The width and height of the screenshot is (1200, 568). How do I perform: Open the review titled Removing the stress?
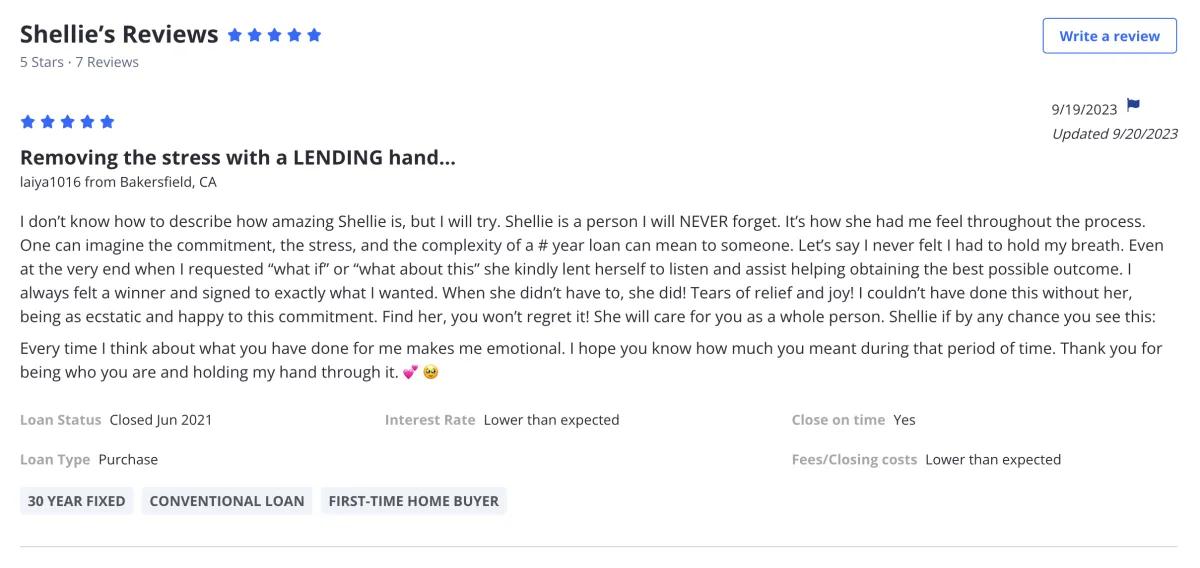point(238,157)
